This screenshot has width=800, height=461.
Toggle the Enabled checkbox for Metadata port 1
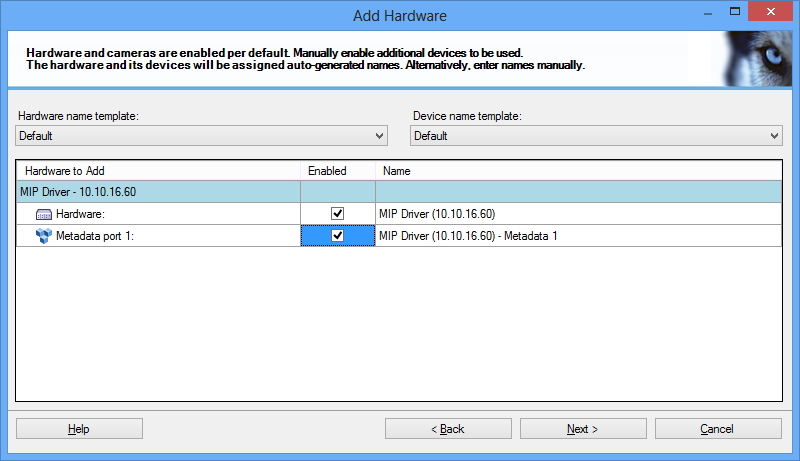337,236
